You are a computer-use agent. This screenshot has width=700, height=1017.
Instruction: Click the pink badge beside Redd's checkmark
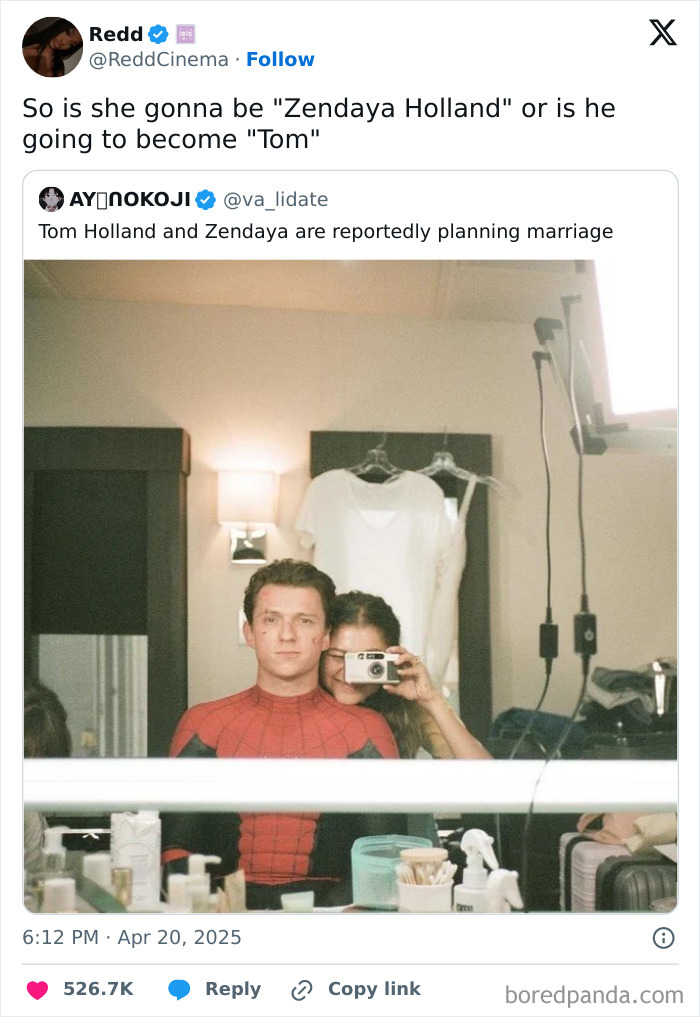pyautogui.click(x=187, y=33)
